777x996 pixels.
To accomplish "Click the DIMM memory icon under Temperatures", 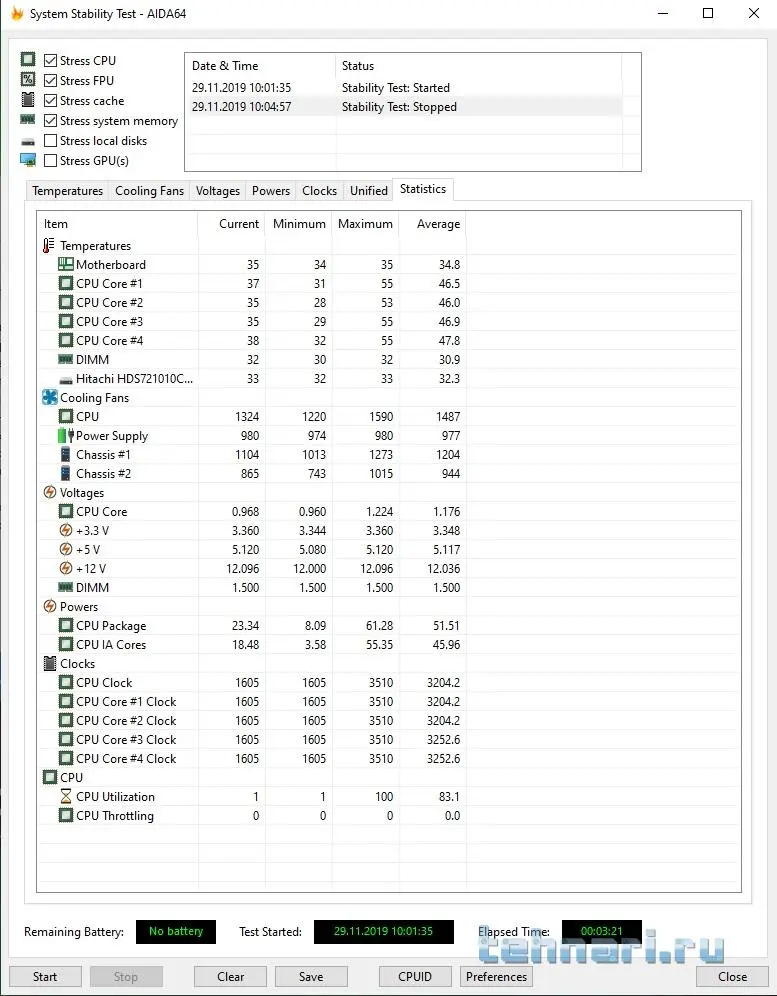I will tap(65, 360).
